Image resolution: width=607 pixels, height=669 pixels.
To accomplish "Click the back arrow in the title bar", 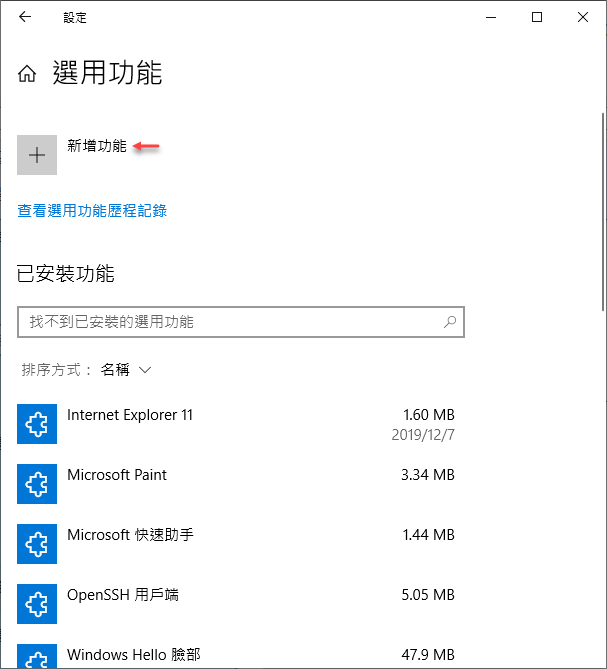I will point(25,17).
